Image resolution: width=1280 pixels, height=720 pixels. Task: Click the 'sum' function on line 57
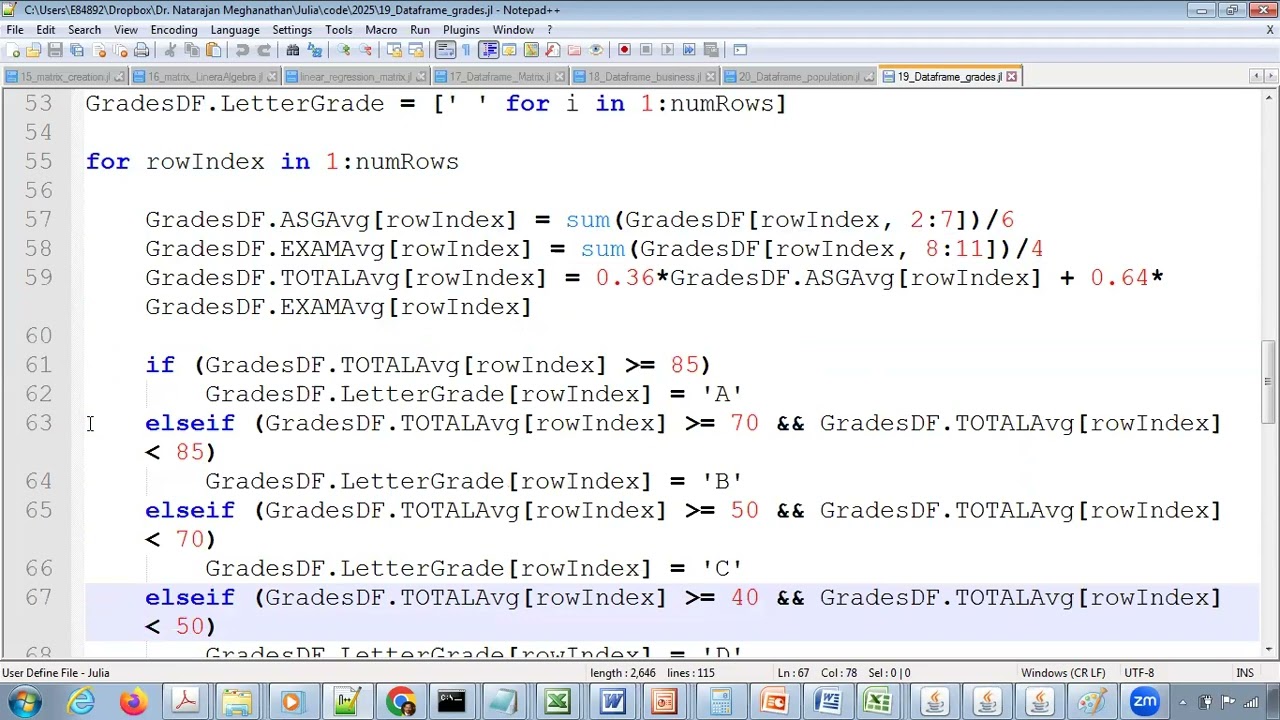588,220
